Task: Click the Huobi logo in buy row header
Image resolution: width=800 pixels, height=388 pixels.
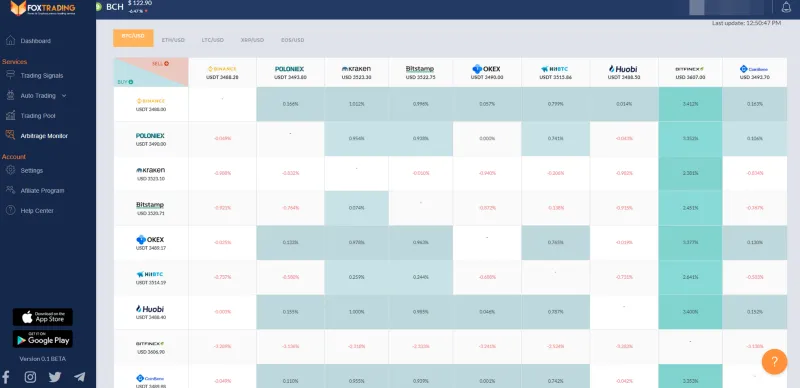Action: click(151, 309)
